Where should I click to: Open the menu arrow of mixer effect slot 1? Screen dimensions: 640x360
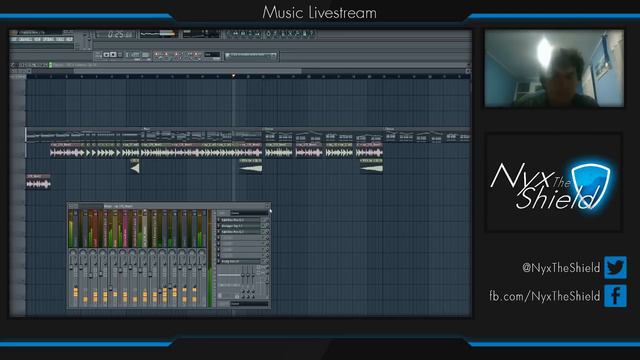click(218, 220)
